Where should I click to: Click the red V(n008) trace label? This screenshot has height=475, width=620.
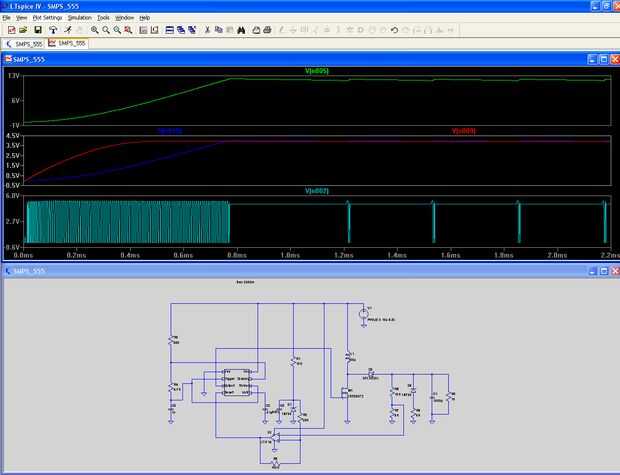point(462,131)
